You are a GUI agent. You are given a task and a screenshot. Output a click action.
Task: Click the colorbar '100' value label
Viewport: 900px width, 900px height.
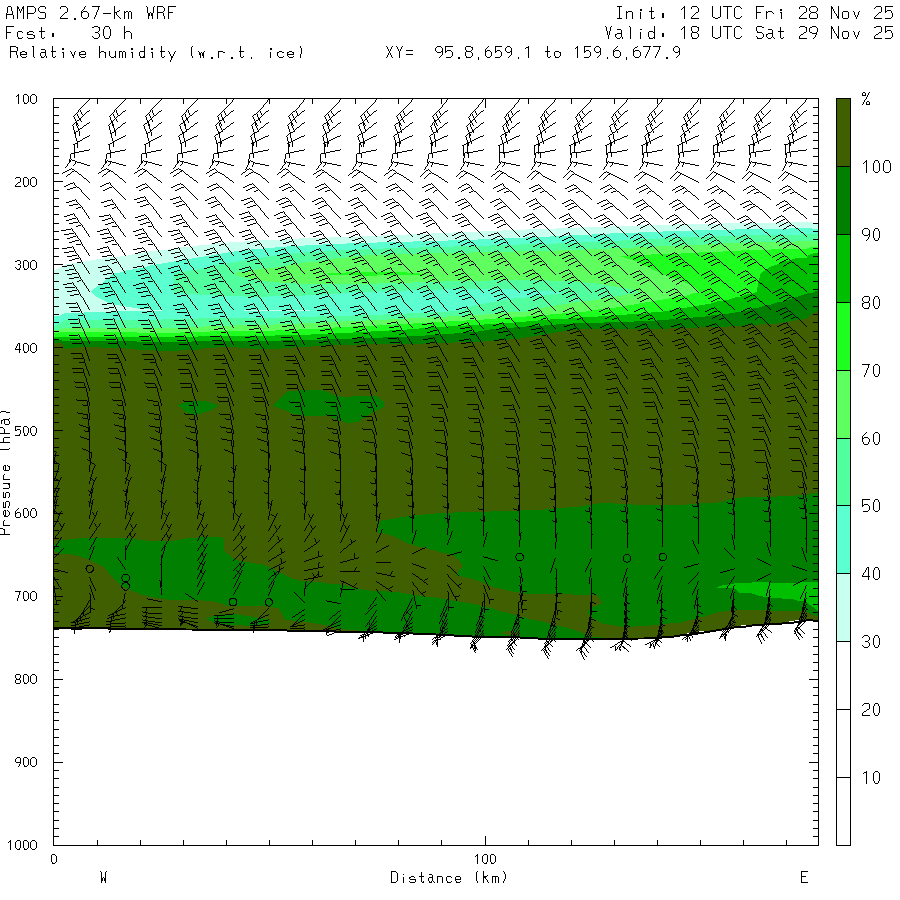click(876, 167)
